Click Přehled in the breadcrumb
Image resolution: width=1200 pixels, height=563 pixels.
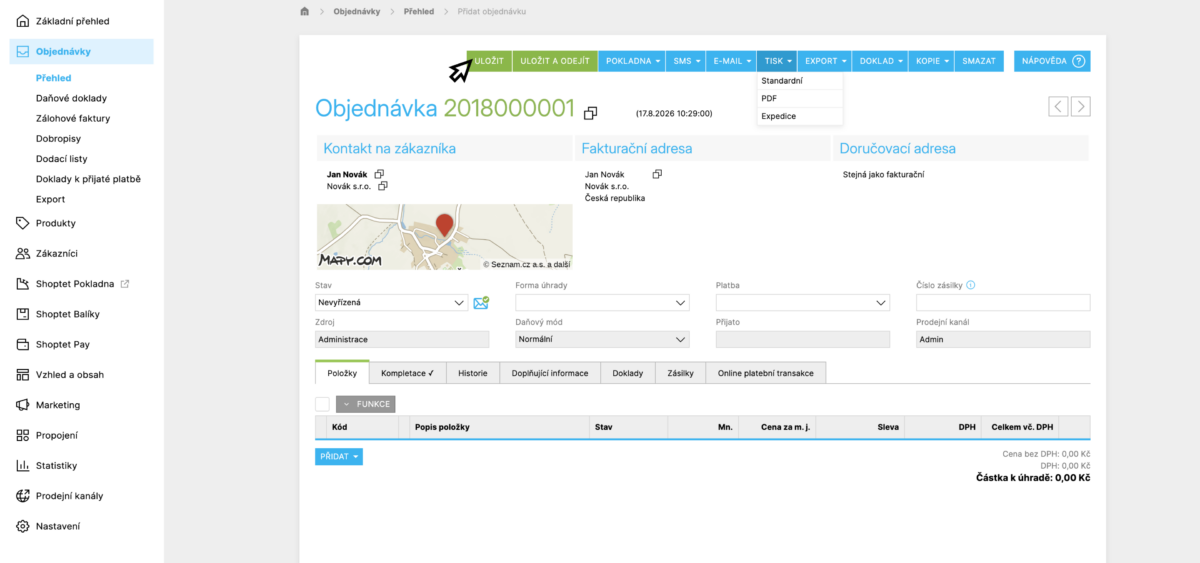click(419, 11)
